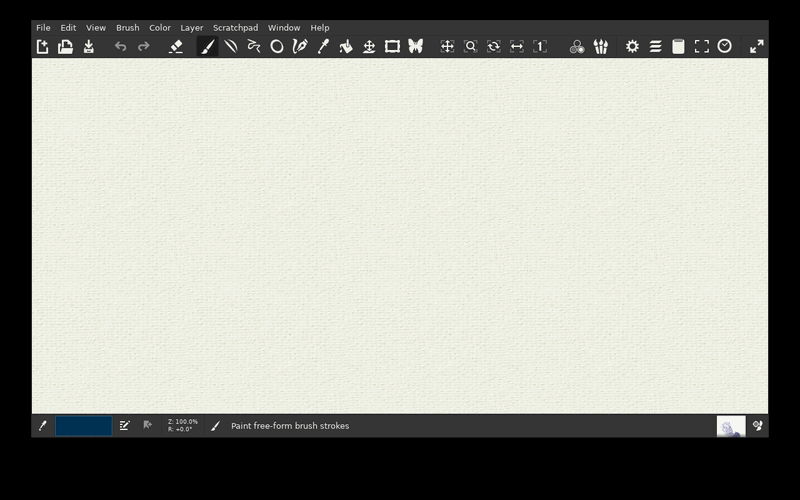Click the Connected Lines tool
Screen dimensions: 800x500
[x=254, y=46]
